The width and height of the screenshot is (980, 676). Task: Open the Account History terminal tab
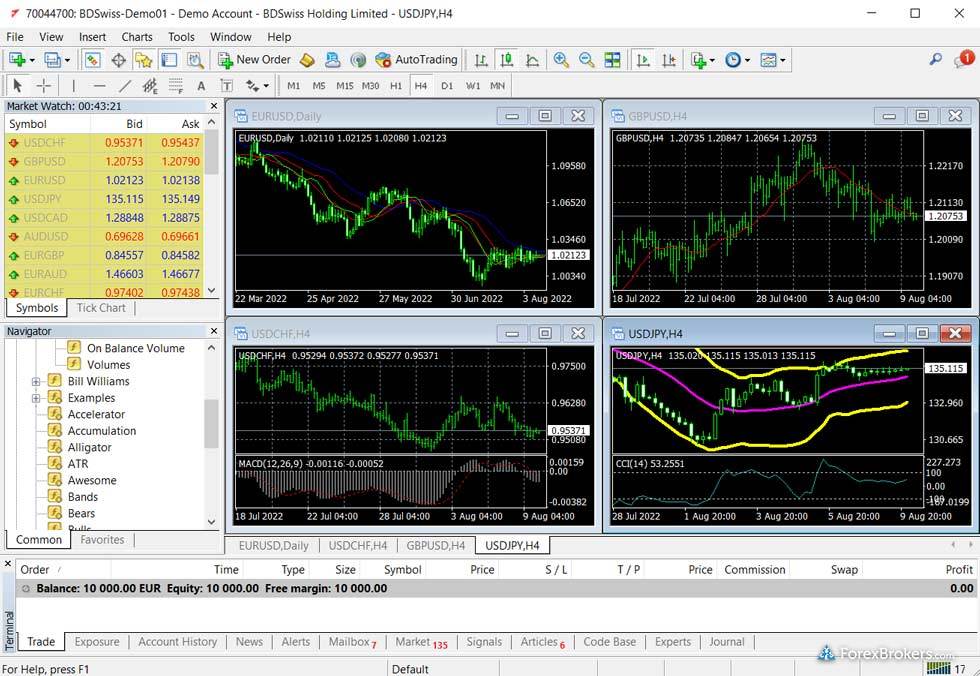178,642
